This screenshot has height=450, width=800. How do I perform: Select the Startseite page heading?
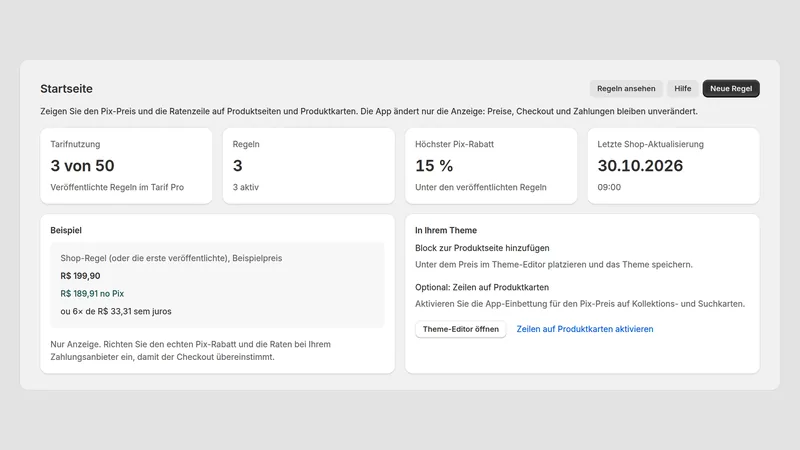coord(66,89)
